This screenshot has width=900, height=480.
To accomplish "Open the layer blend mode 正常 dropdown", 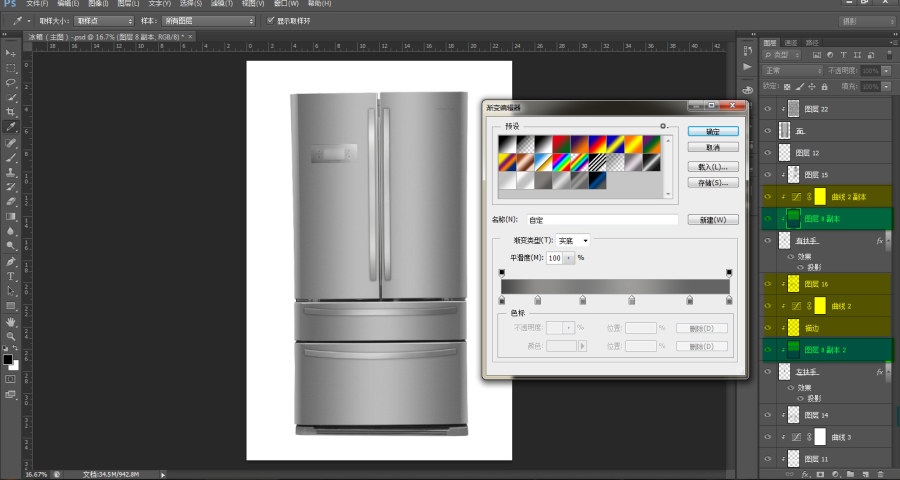I will click(x=793, y=71).
